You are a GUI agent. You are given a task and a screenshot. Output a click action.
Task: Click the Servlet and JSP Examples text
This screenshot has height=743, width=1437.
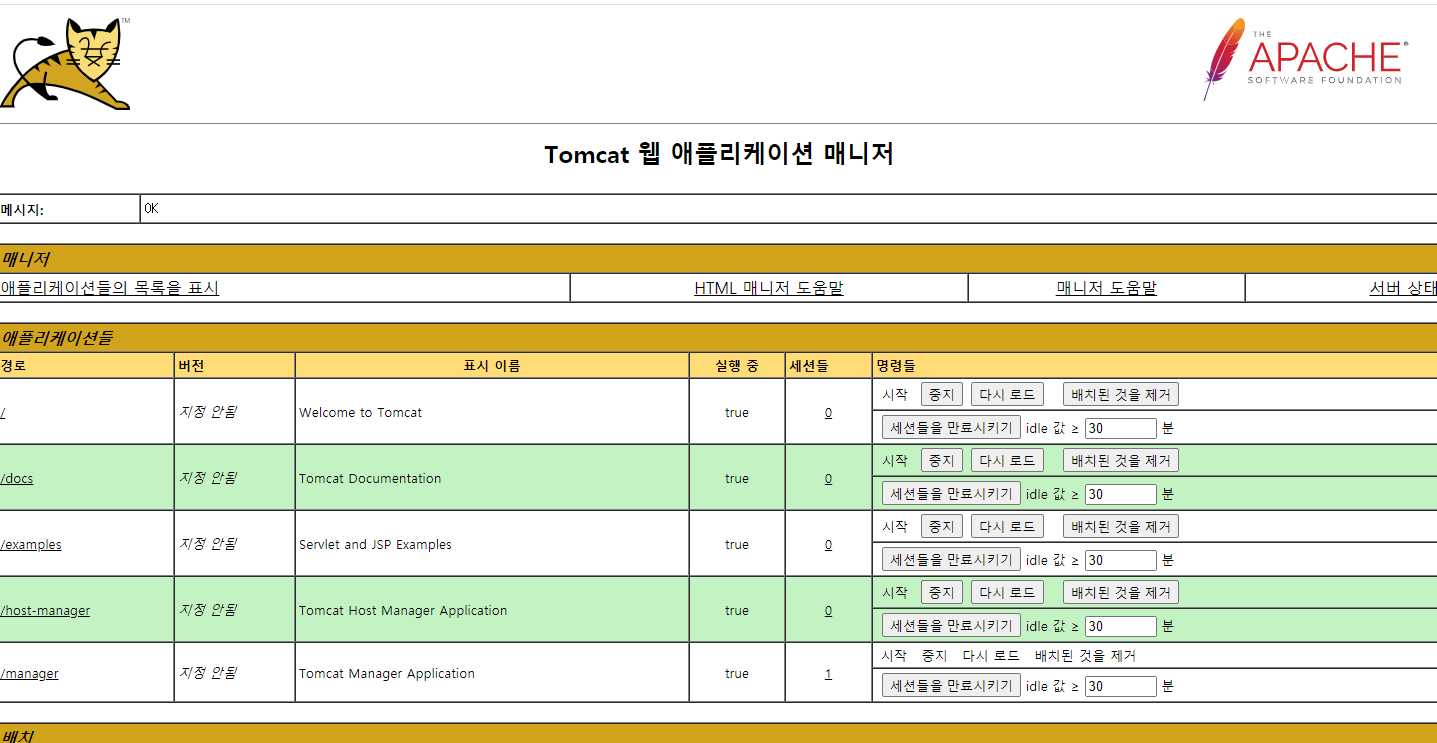tap(375, 544)
